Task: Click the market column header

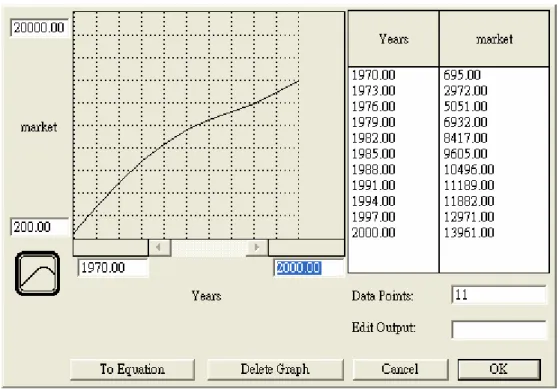Action: coord(494,39)
